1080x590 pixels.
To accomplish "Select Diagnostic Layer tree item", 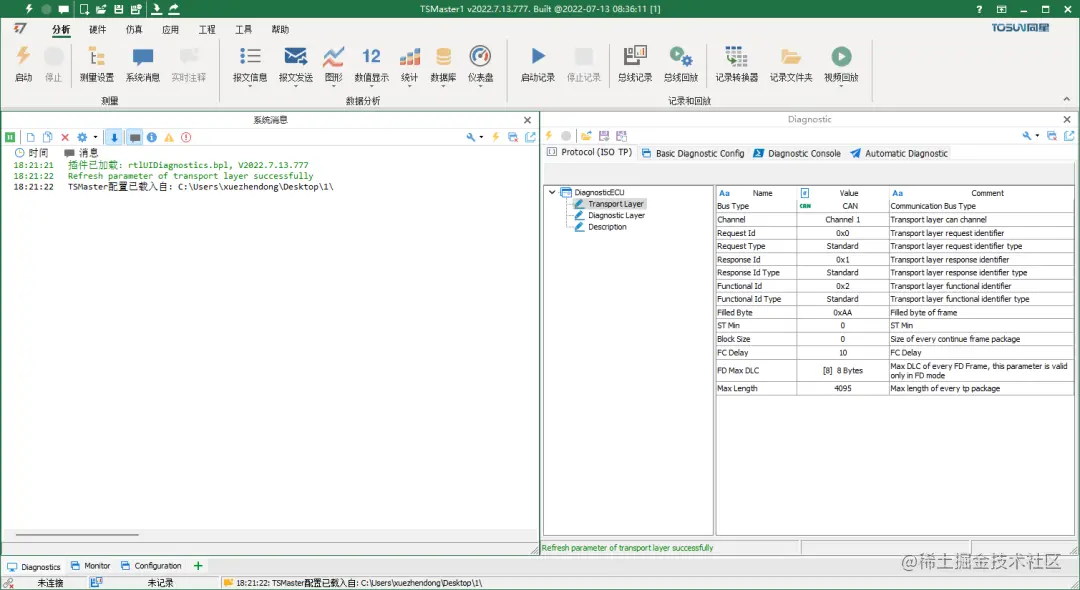I will click(616, 215).
